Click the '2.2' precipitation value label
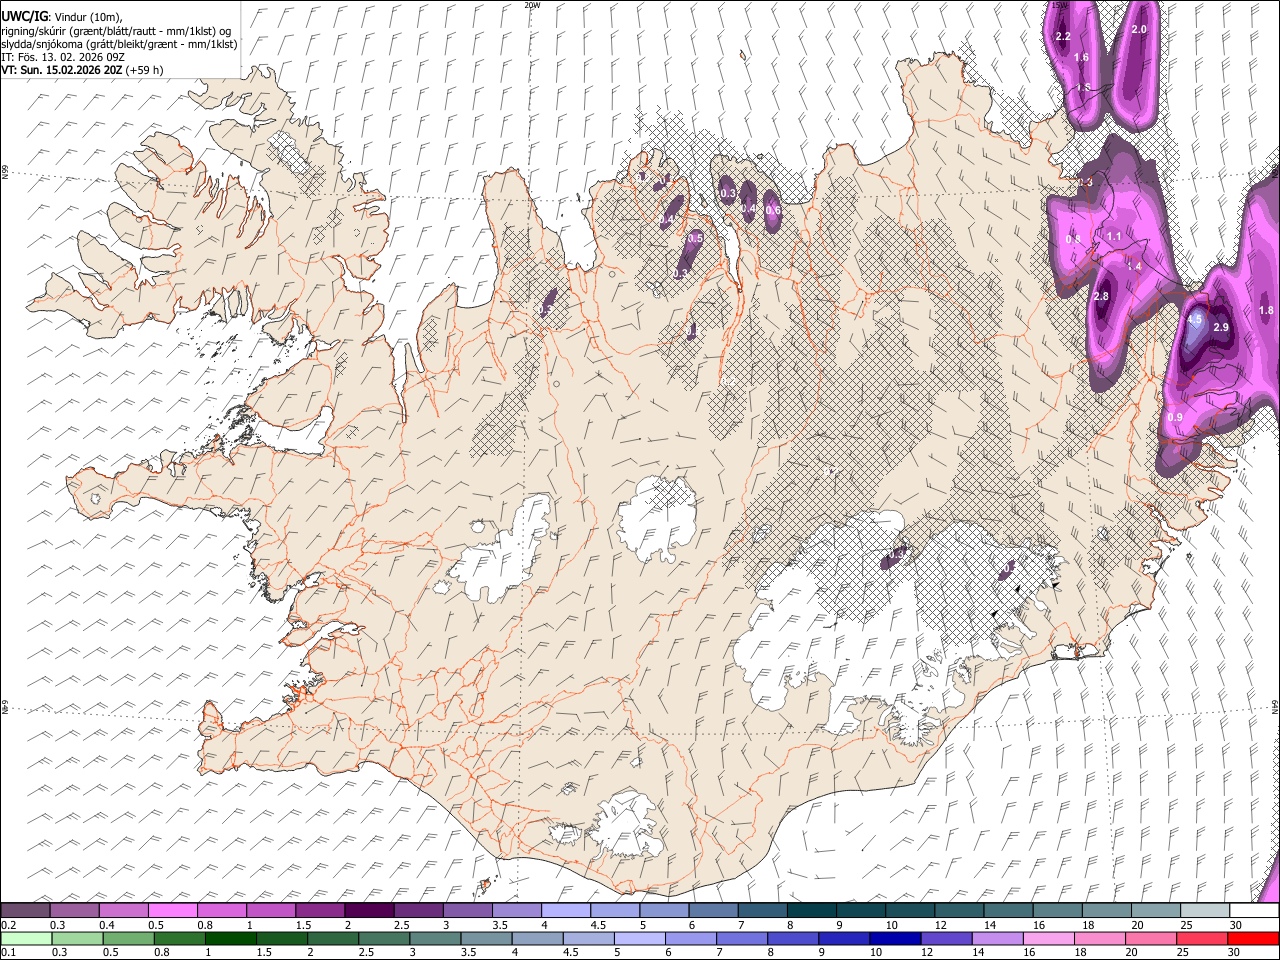This screenshot has width=1280, height=960. [1063, 37]
